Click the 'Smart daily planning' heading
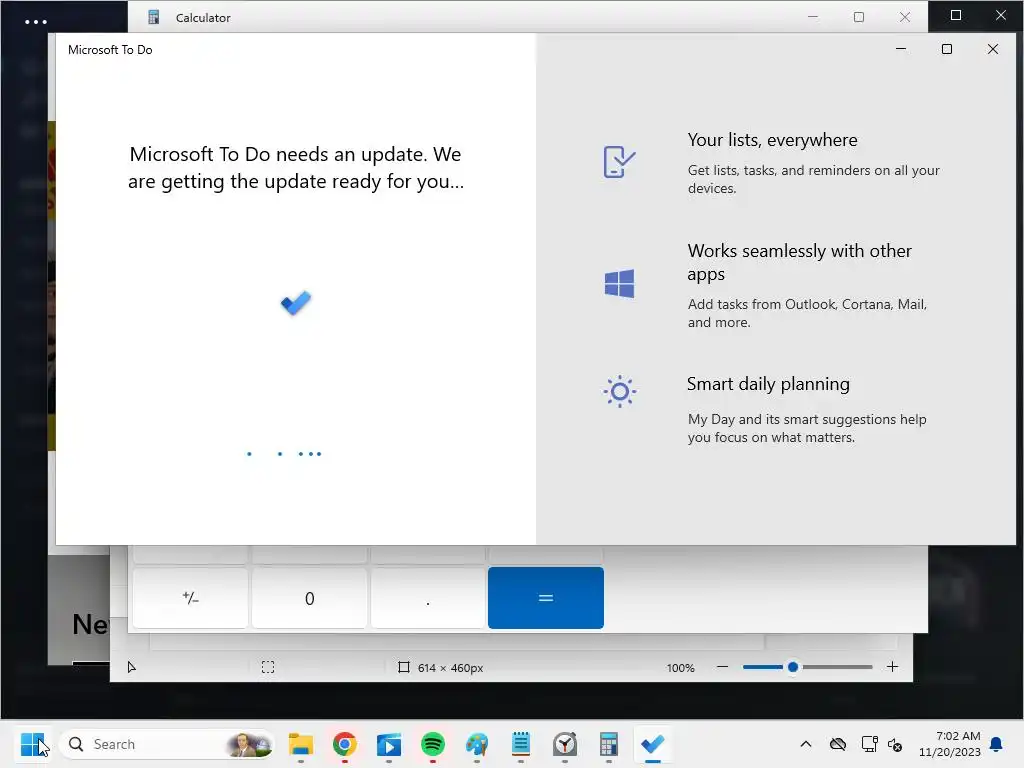1024x768 pixels. pyautogui.click(x=768, y=384)
